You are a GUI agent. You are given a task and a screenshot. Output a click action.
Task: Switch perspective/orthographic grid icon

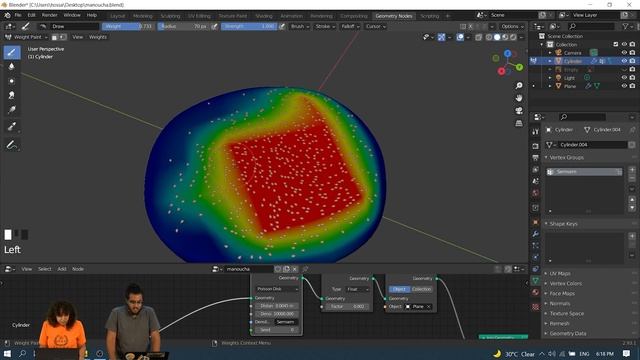(519, 123)
